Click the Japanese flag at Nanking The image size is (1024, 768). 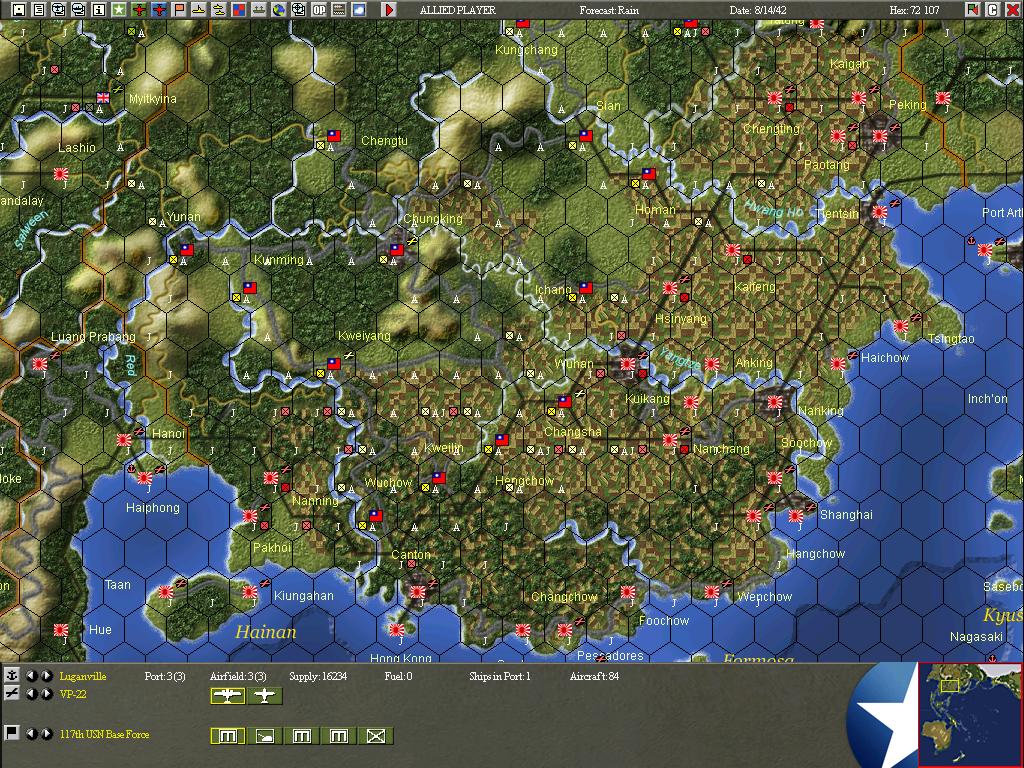(x=775, y=402)
